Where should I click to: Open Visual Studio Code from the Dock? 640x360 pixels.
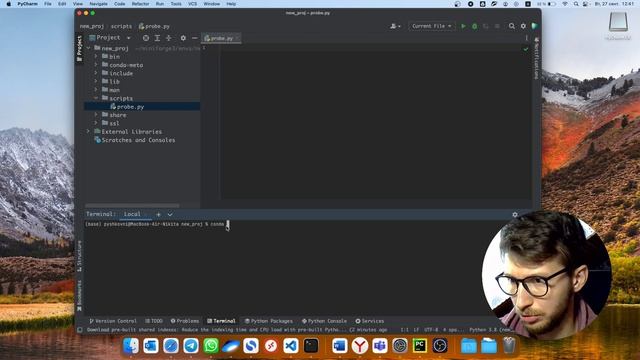[291, 346]
